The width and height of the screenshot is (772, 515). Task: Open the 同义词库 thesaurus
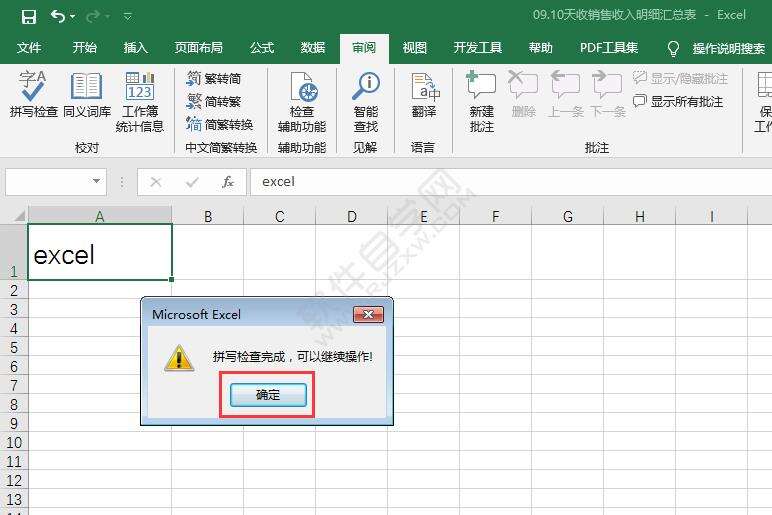pos(87,94)
